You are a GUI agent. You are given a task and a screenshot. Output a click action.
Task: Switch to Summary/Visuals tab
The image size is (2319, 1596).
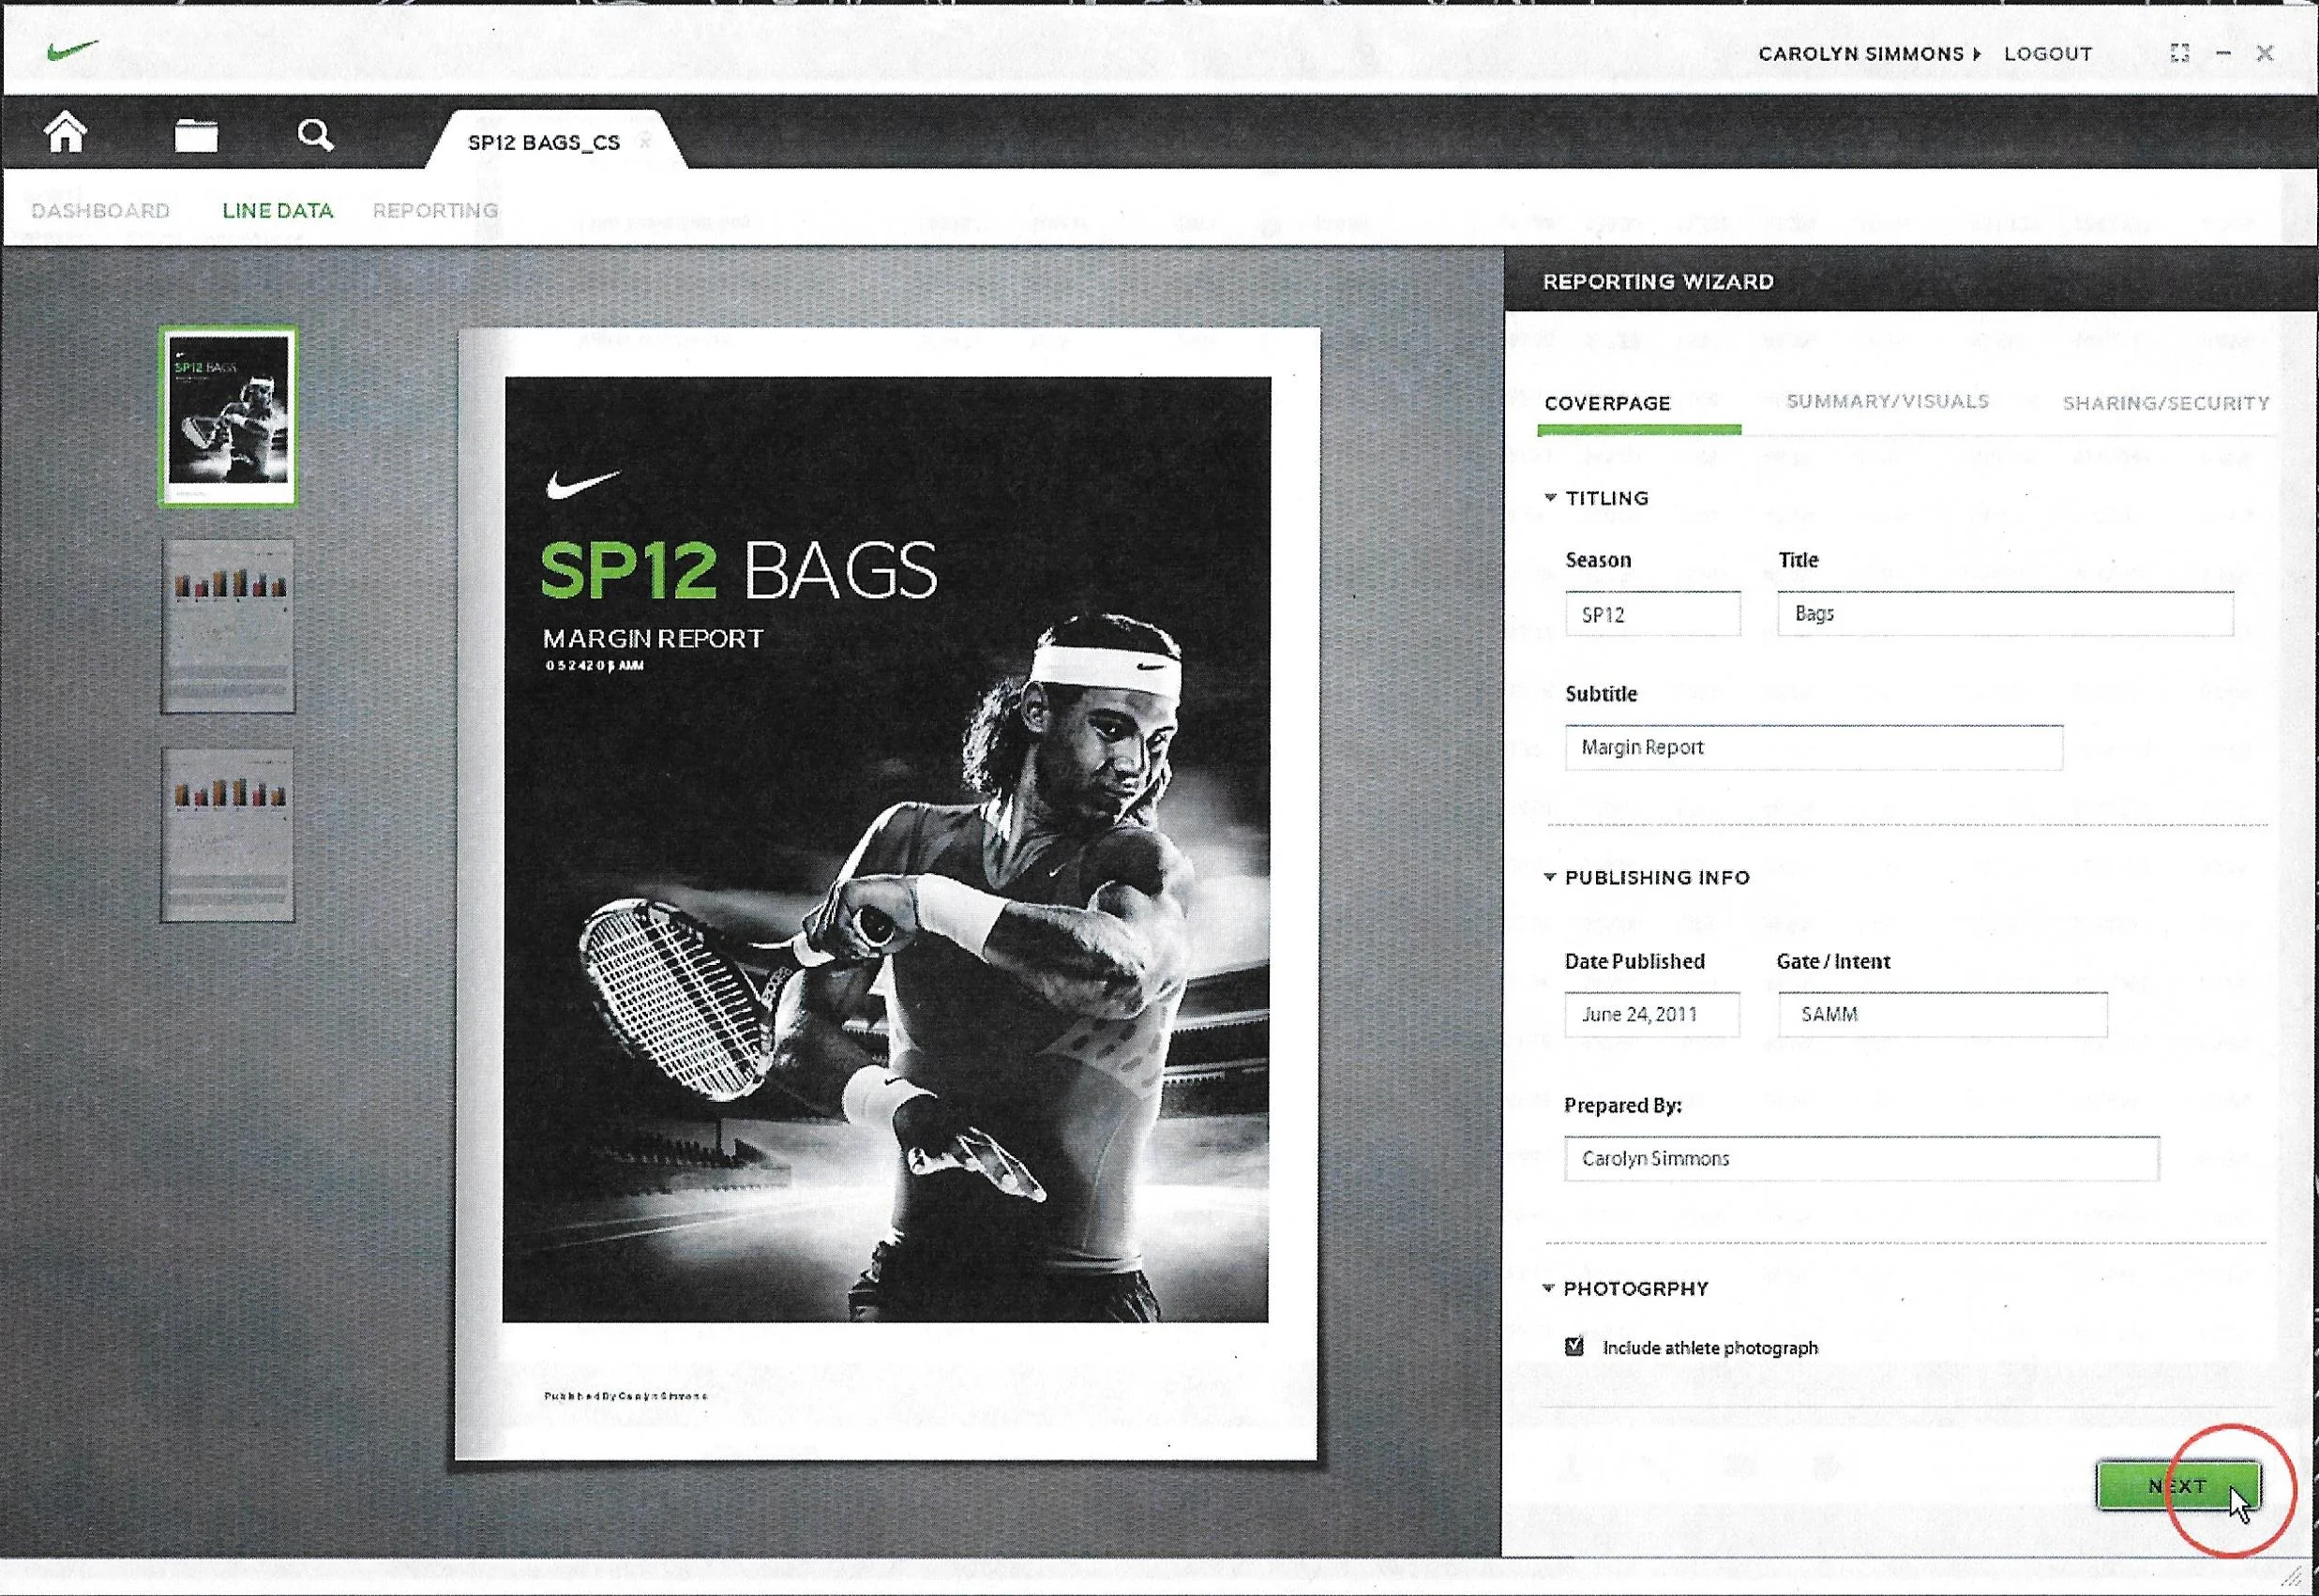pyautogui.click(x=1887, y=402)
